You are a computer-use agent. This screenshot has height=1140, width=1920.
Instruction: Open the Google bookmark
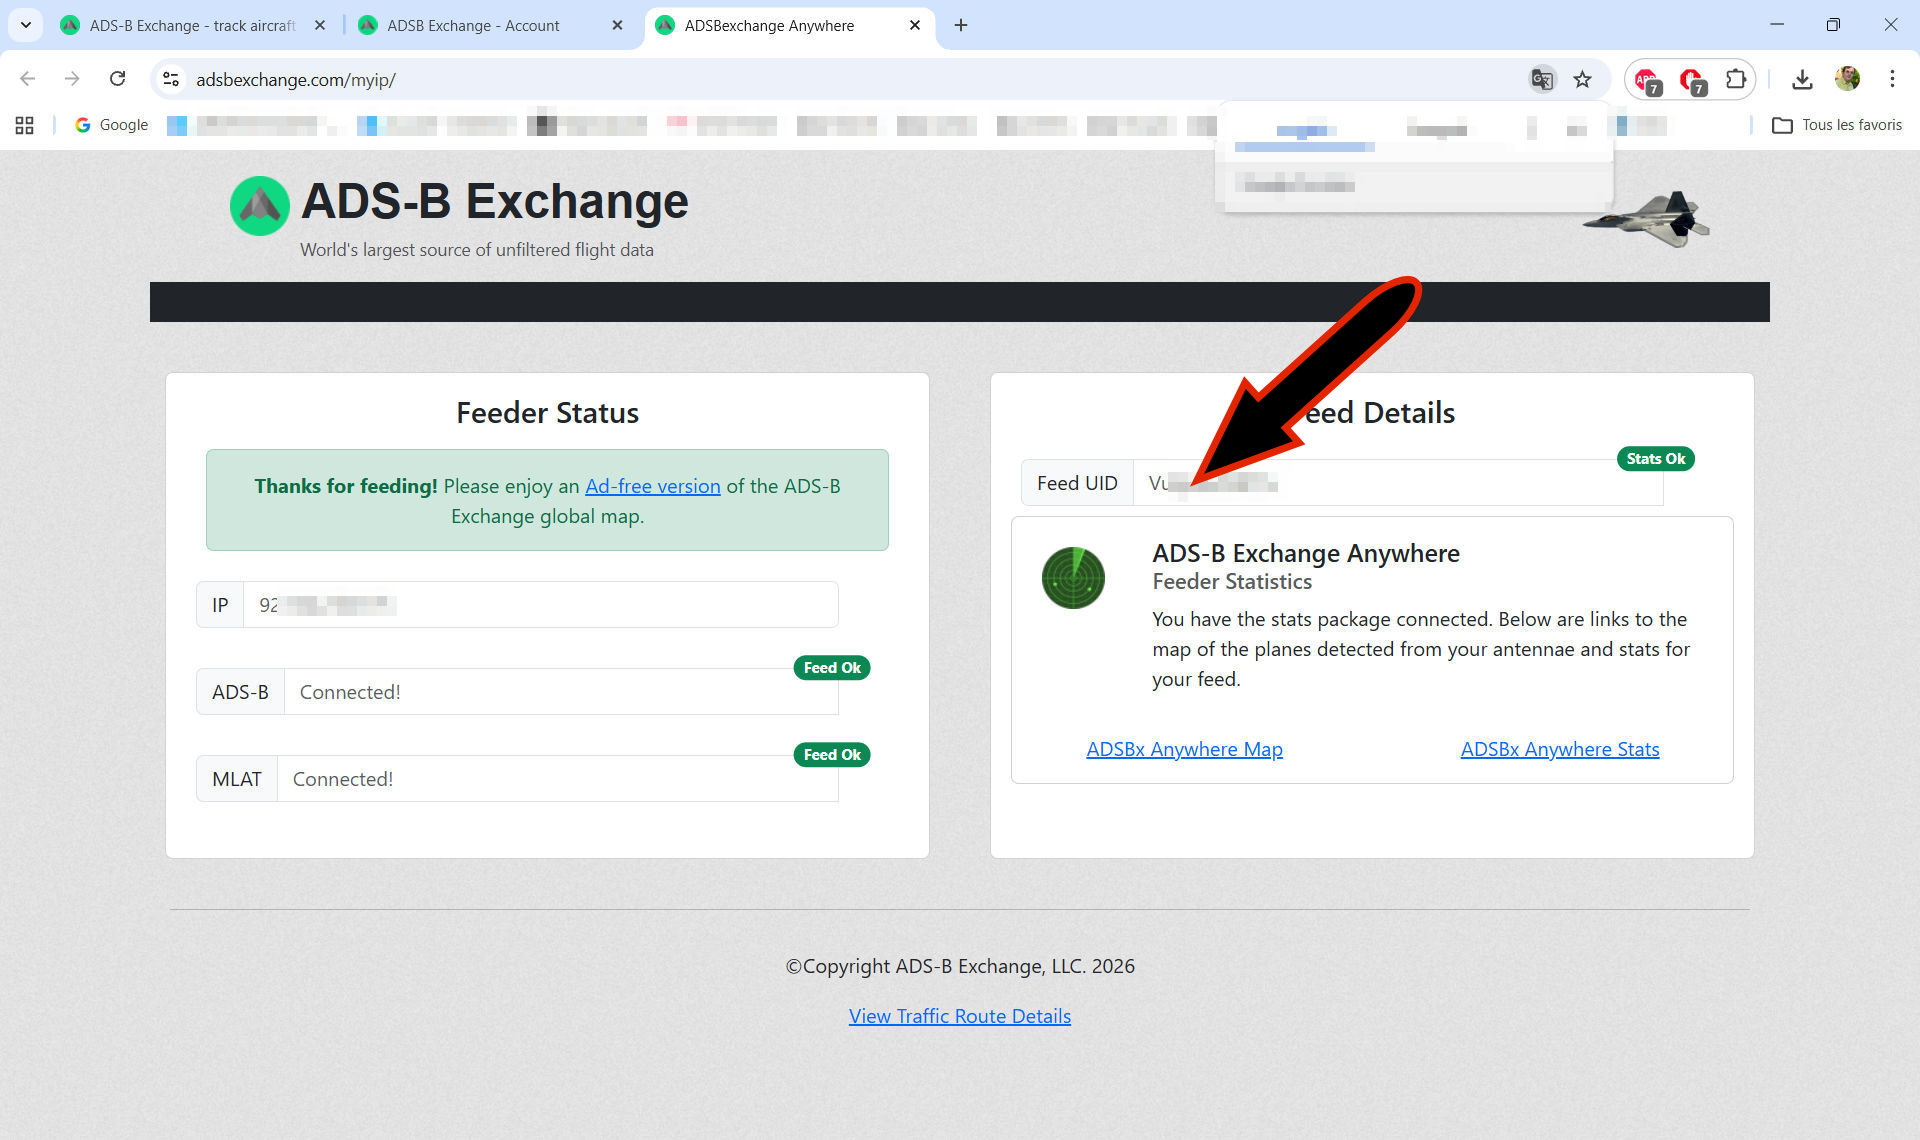pos(111,125)
